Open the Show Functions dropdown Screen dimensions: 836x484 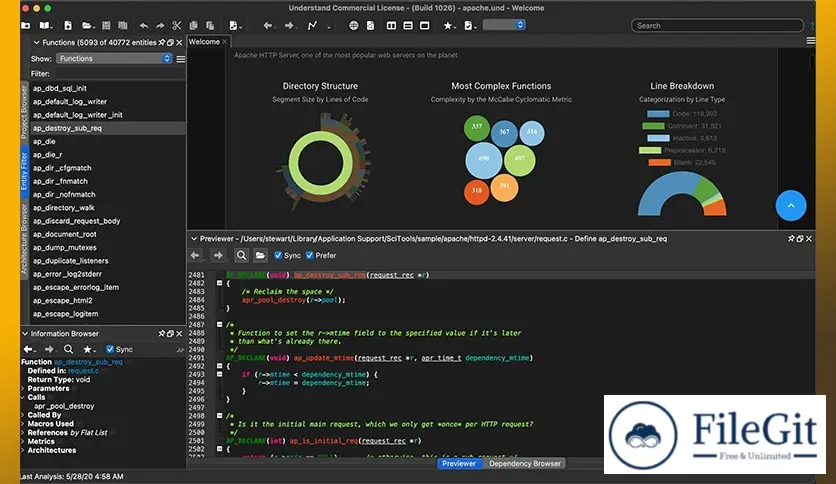click(x=114, y=59)
